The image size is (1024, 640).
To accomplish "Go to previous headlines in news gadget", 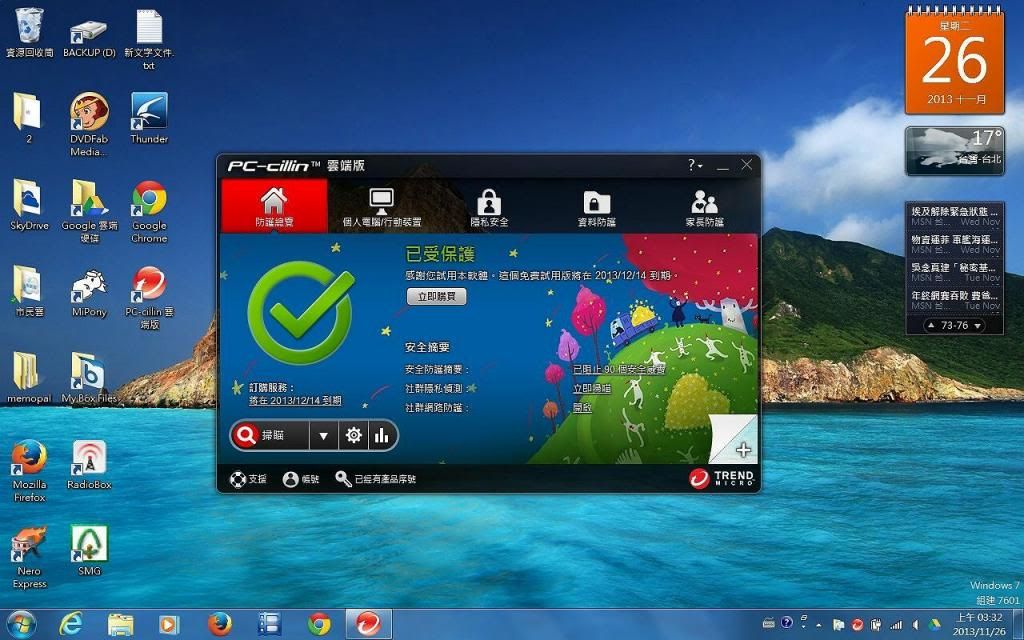I will tap(932, 326).
